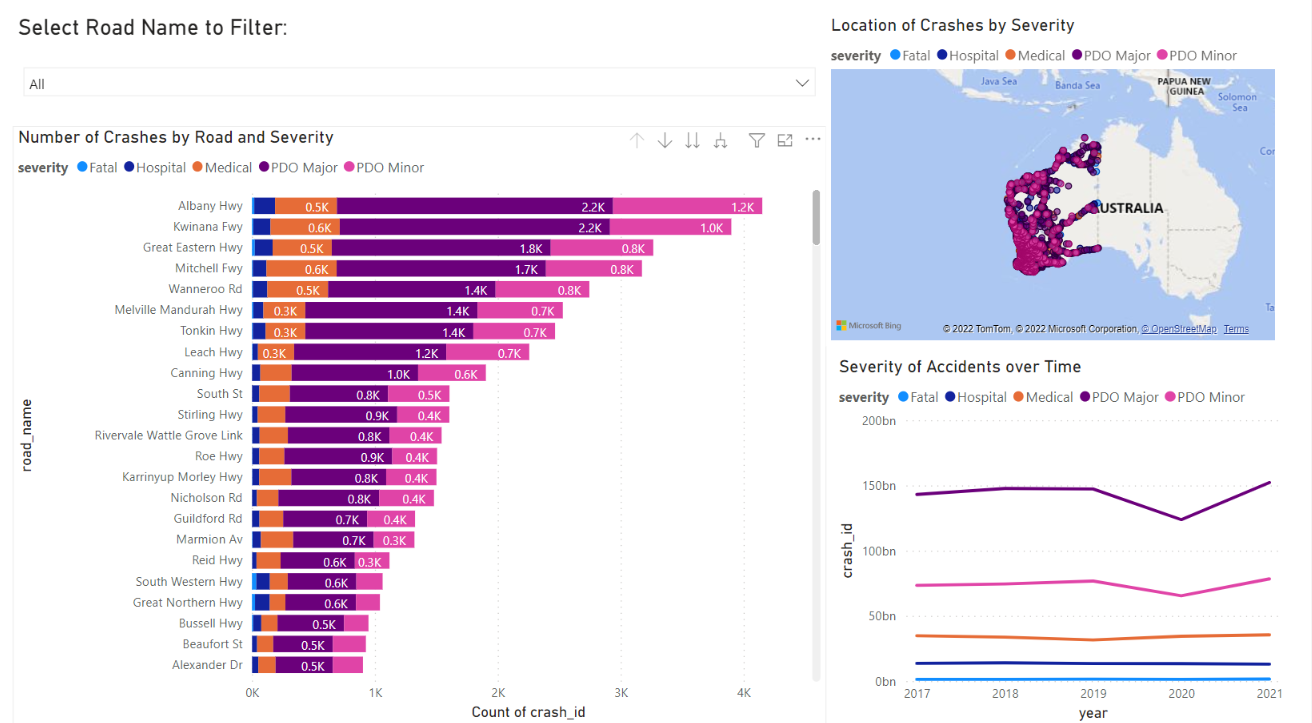The height and width of the screenshot is (723, 1312).
Task: Open focus mode for the bar chart
Action: 785,140
